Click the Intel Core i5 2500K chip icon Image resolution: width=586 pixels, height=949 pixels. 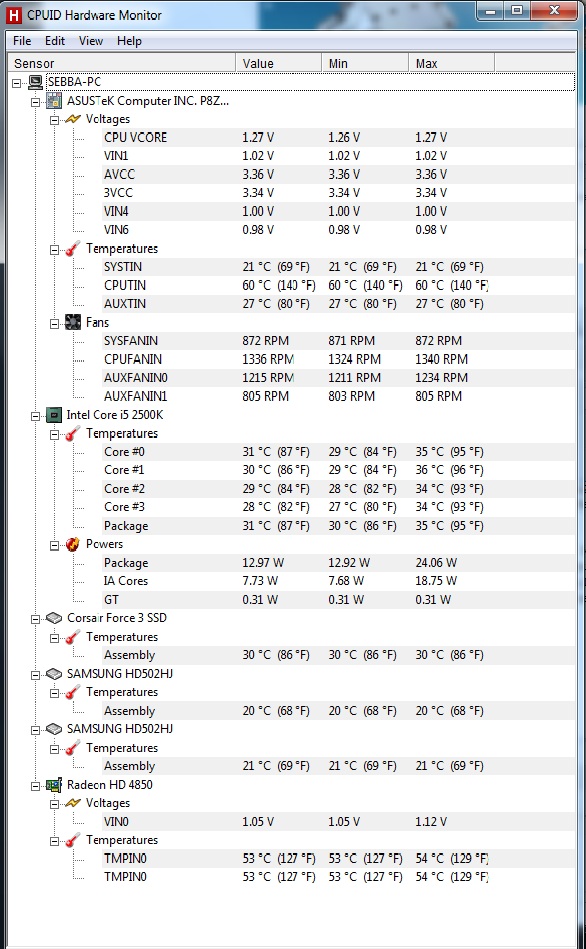pyautogui.click(x=54, y=415)
